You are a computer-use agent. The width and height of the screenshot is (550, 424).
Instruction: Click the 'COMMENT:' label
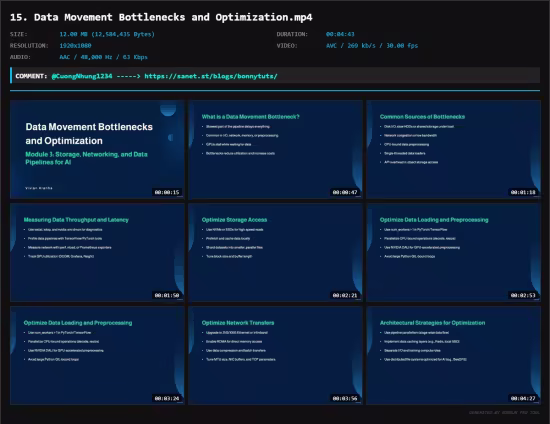[x=31, y=76]
